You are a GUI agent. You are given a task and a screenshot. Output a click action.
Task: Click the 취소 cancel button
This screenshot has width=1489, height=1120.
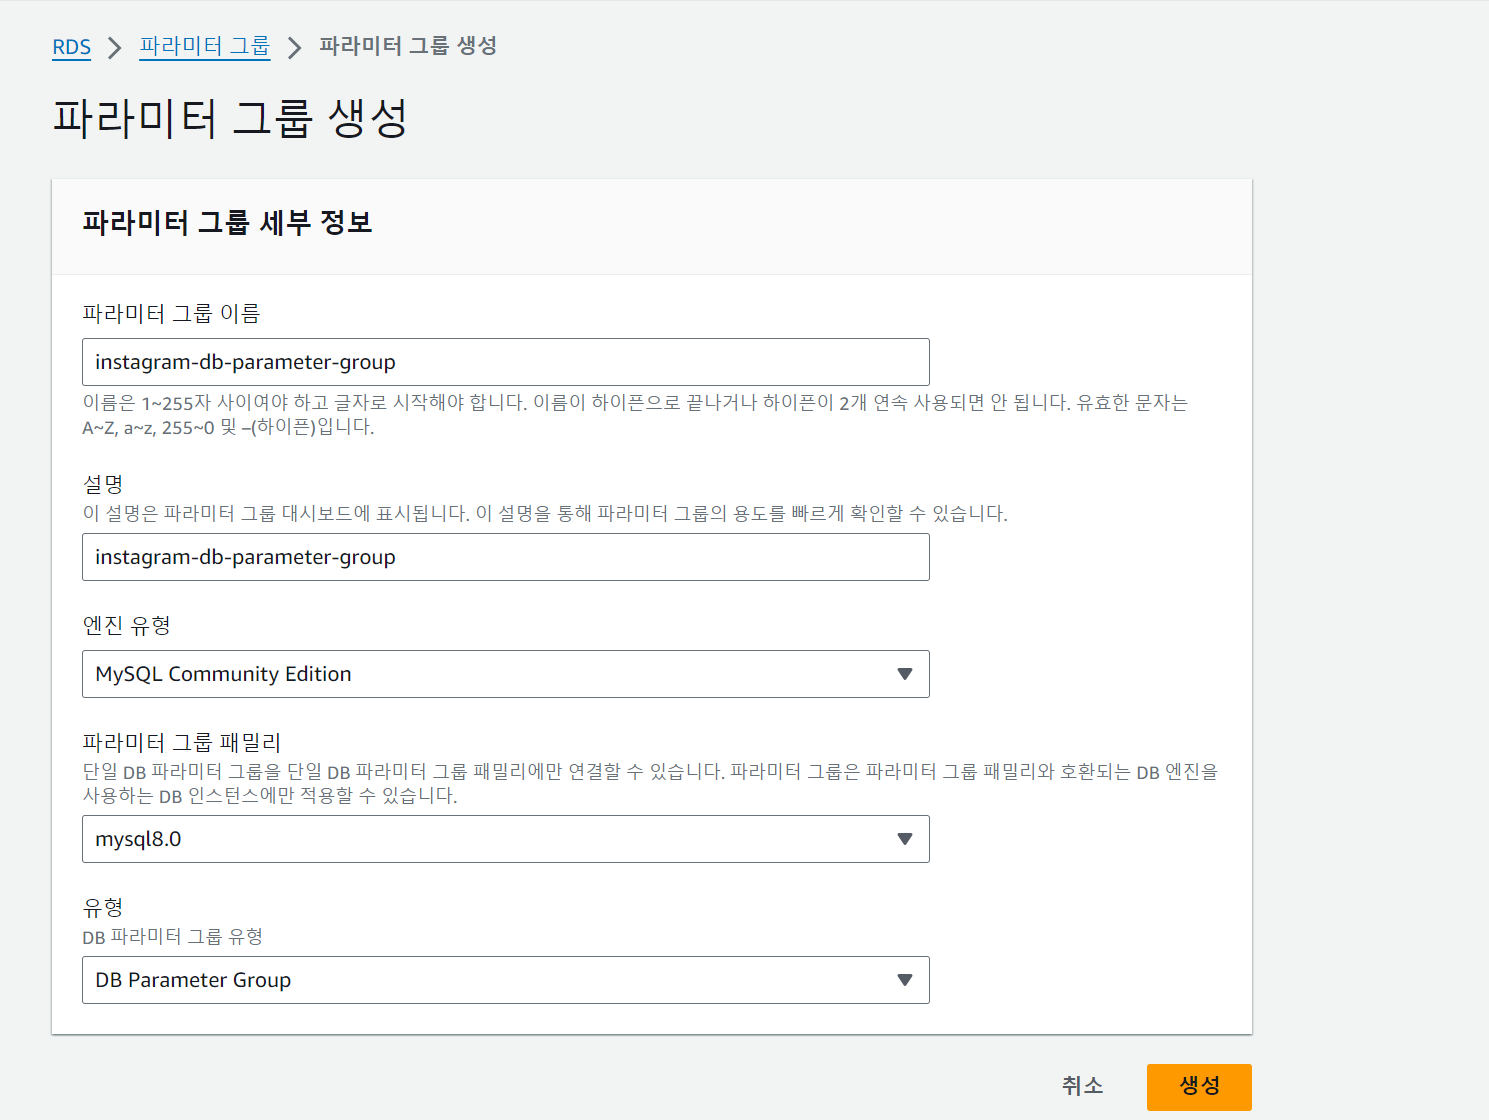coord(1083,1086)
